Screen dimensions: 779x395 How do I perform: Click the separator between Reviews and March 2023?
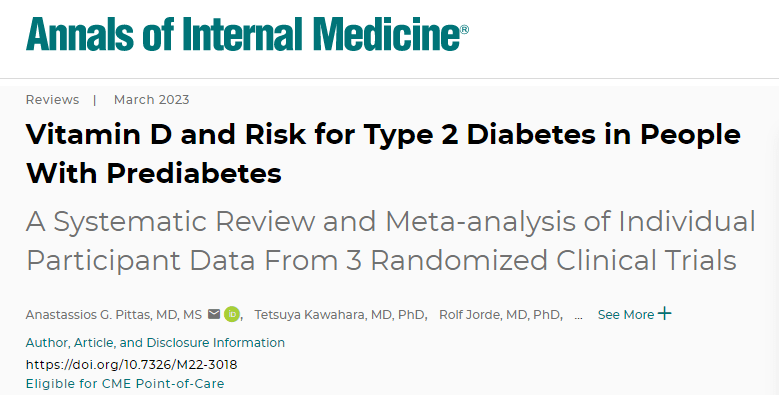(x=94, y=100)
